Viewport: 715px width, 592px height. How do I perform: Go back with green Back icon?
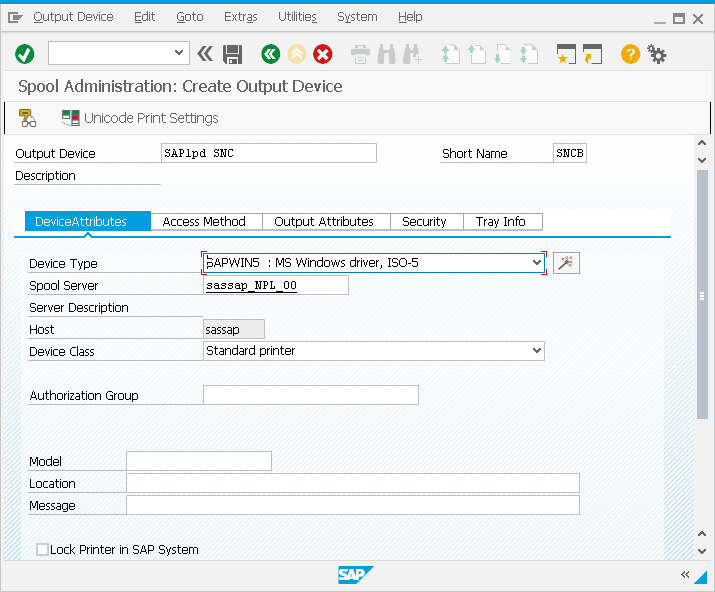(270, 54)
